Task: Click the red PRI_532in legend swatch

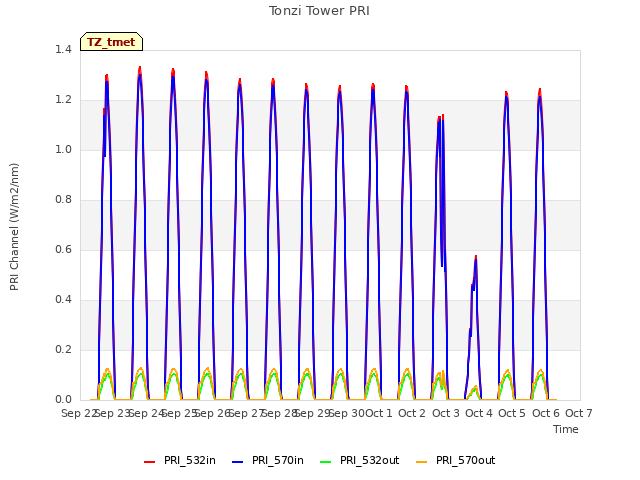Action: pos(149,462)
